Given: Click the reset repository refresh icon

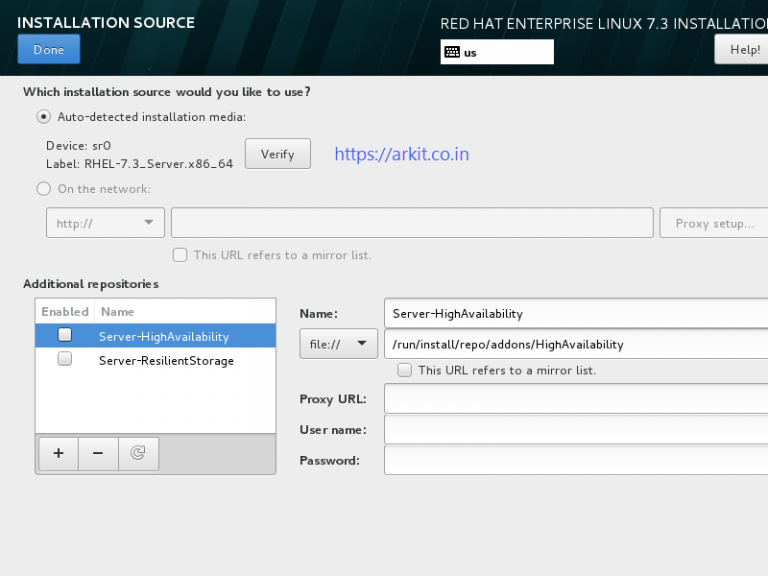Looking at the screenshot, I should 138,454.
